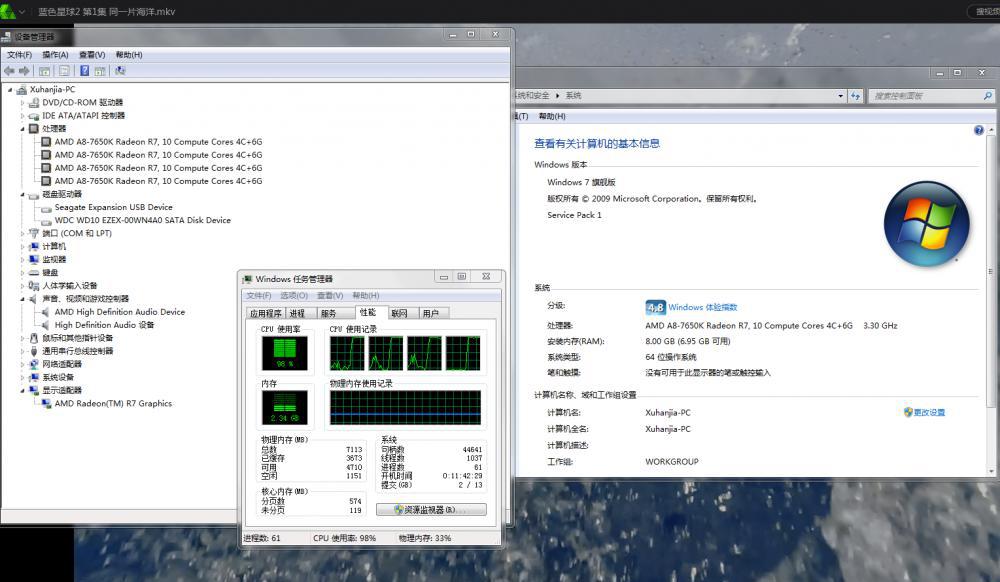Open 帮助(H) menu in Device Manager
The height and width of the screenshot is (582, 1000).
click(x=129, y=55)
